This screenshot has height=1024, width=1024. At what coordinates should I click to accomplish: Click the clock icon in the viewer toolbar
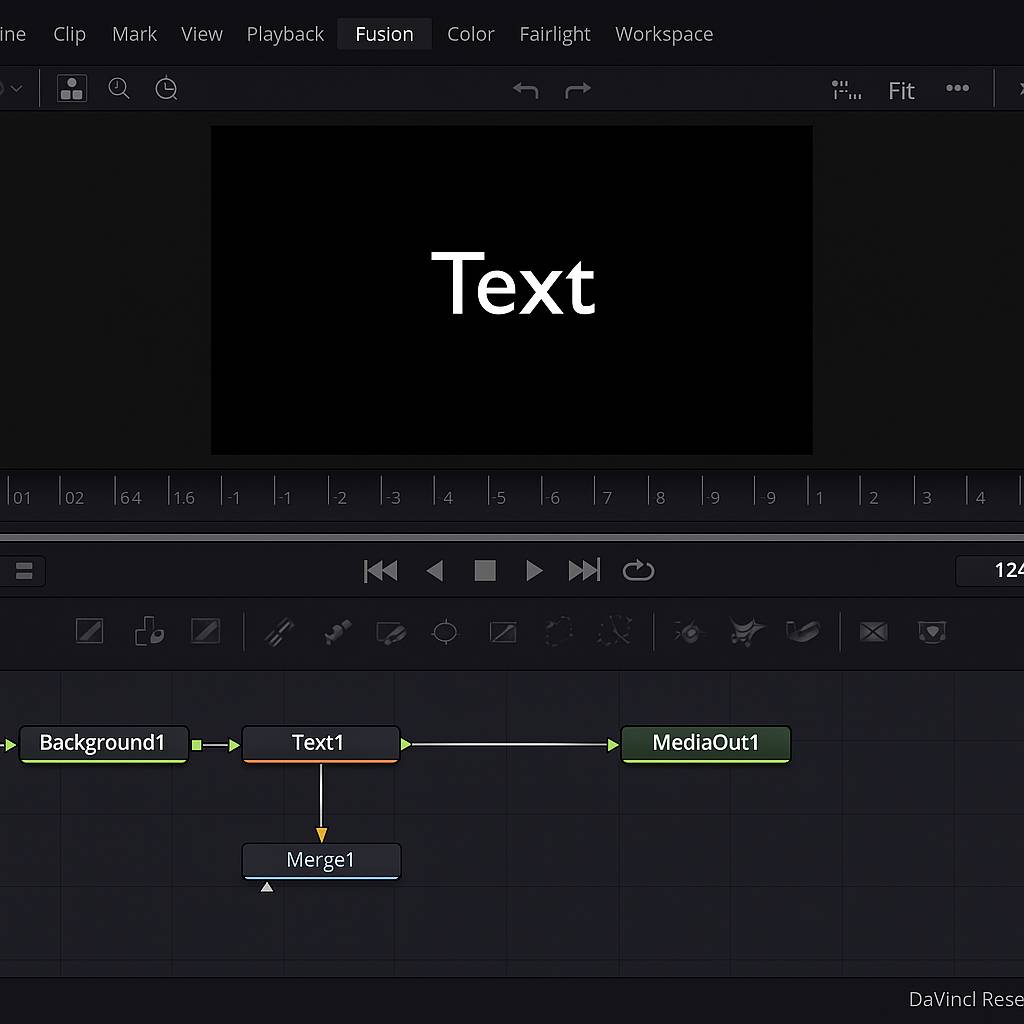tap(166, 89)
